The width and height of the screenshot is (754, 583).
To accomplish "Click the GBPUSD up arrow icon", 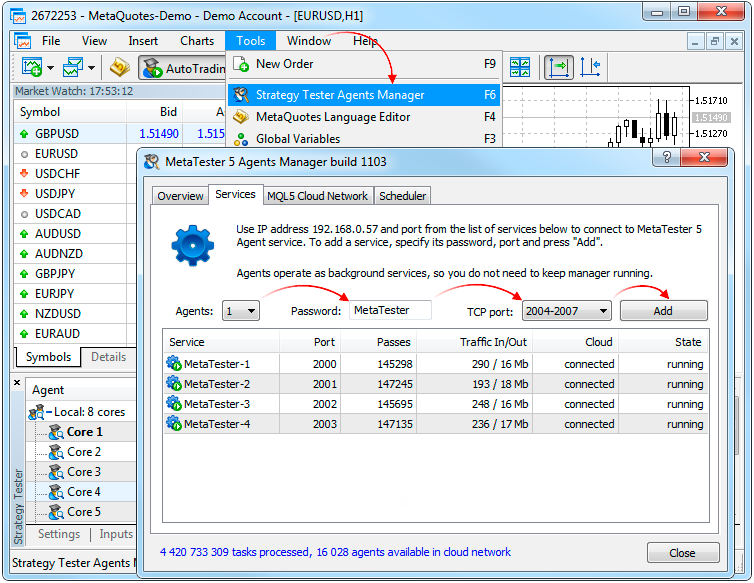I will (24, 134).
